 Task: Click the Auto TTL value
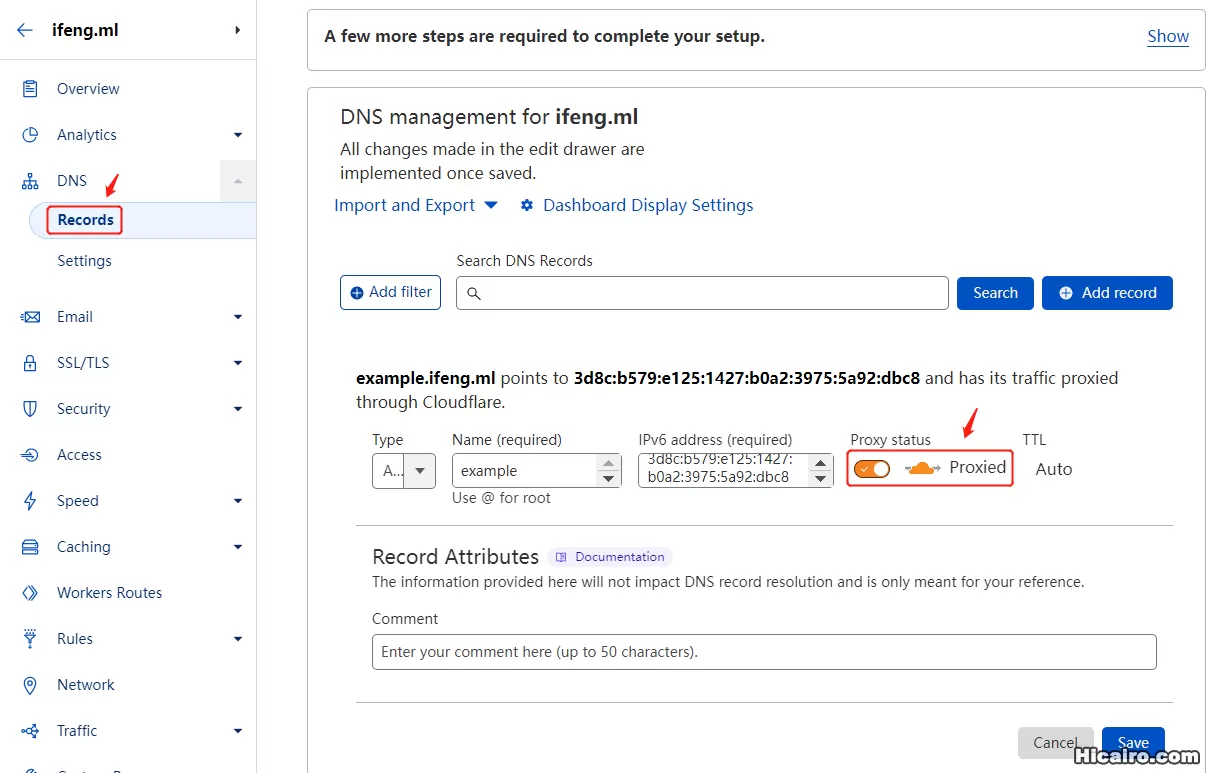pyautogui.click(x=1054, y=469)
